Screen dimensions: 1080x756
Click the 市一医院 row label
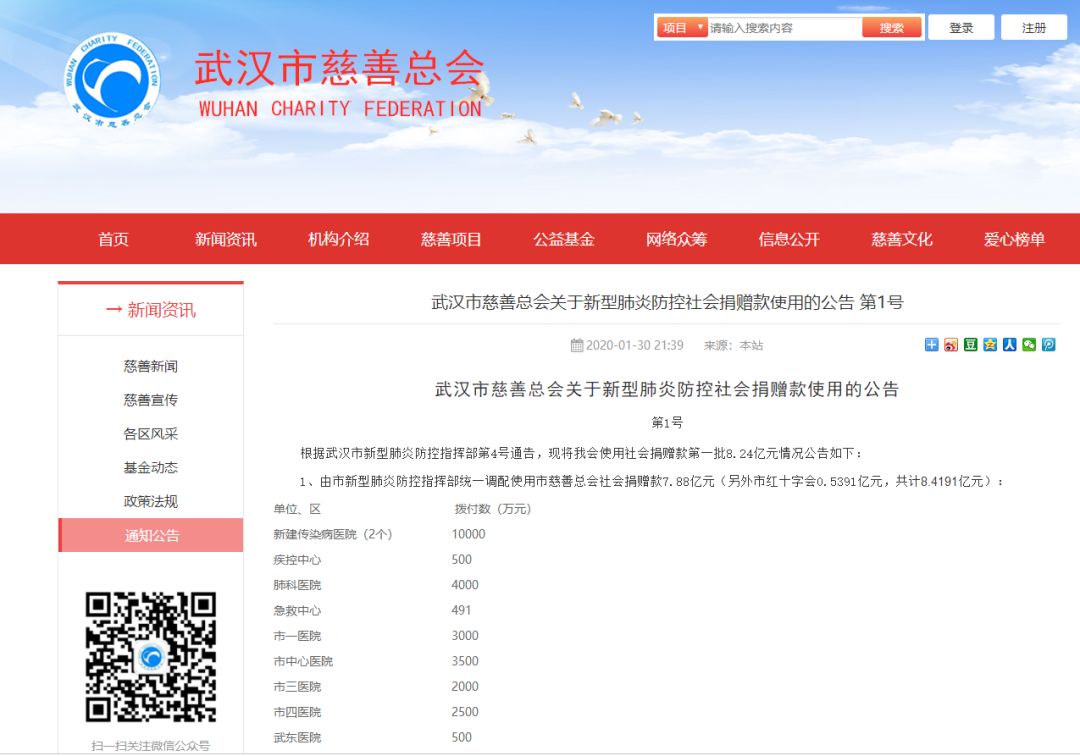[x=297, y=636]
